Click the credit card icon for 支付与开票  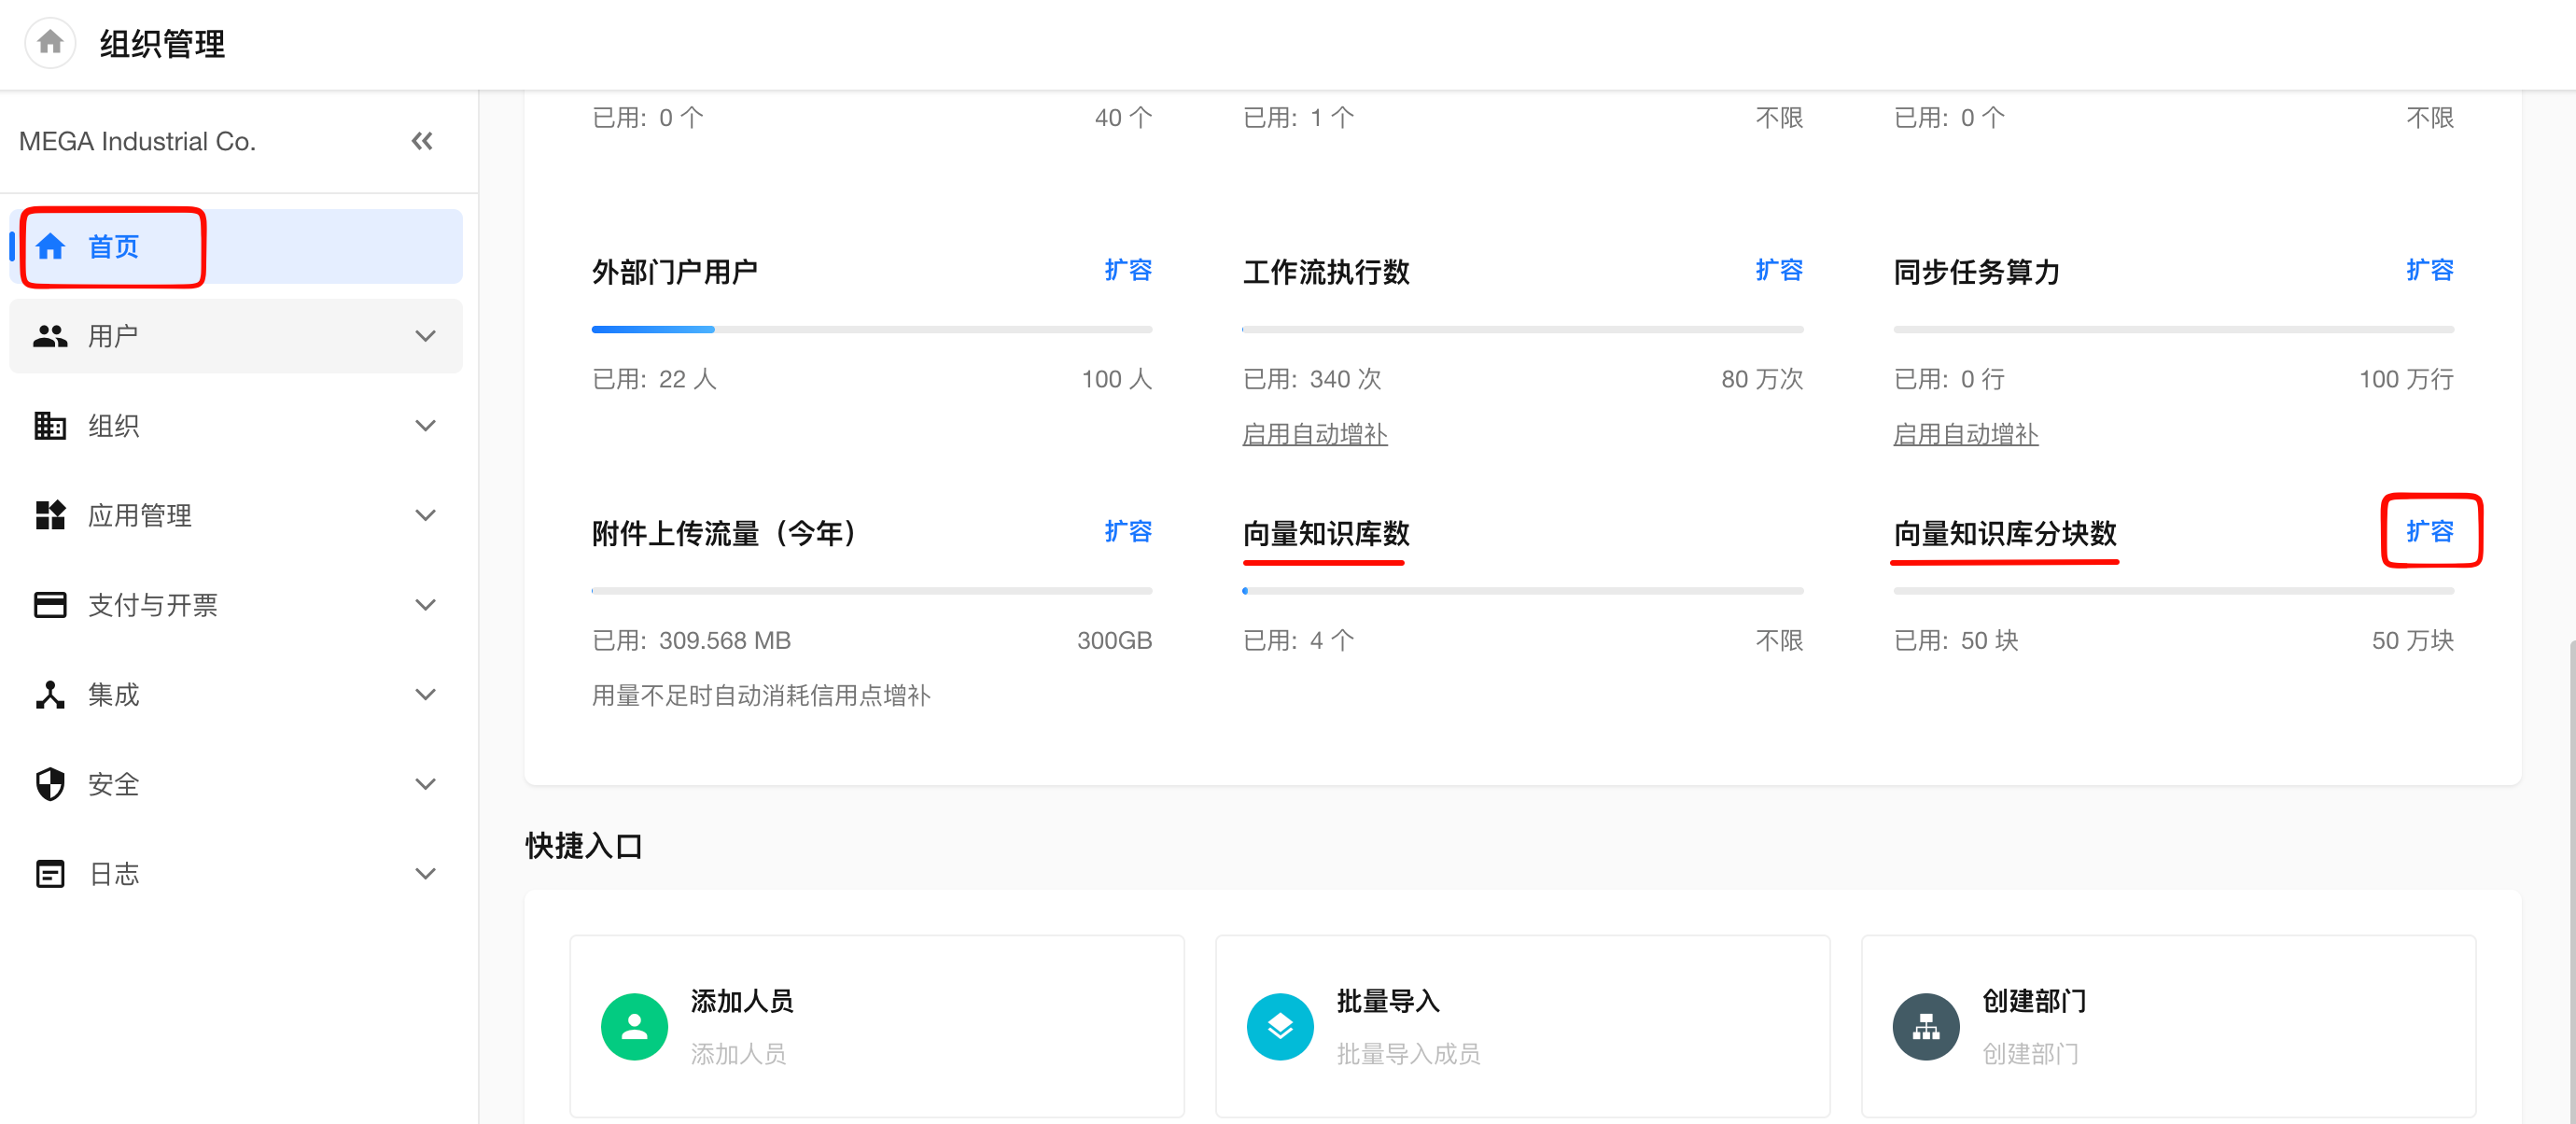pyautogui.click(x=50, y=605)
